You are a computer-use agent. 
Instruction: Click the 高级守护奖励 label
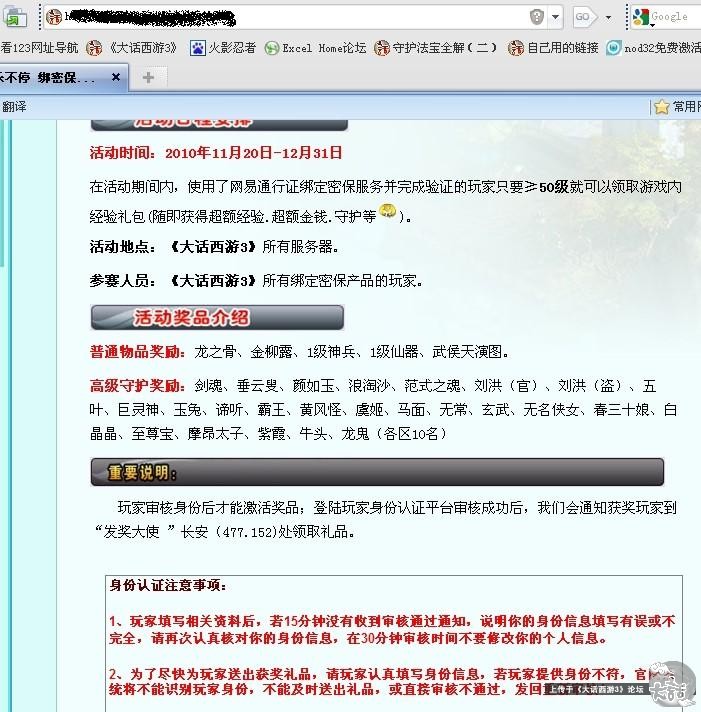(x=137, y=386)
